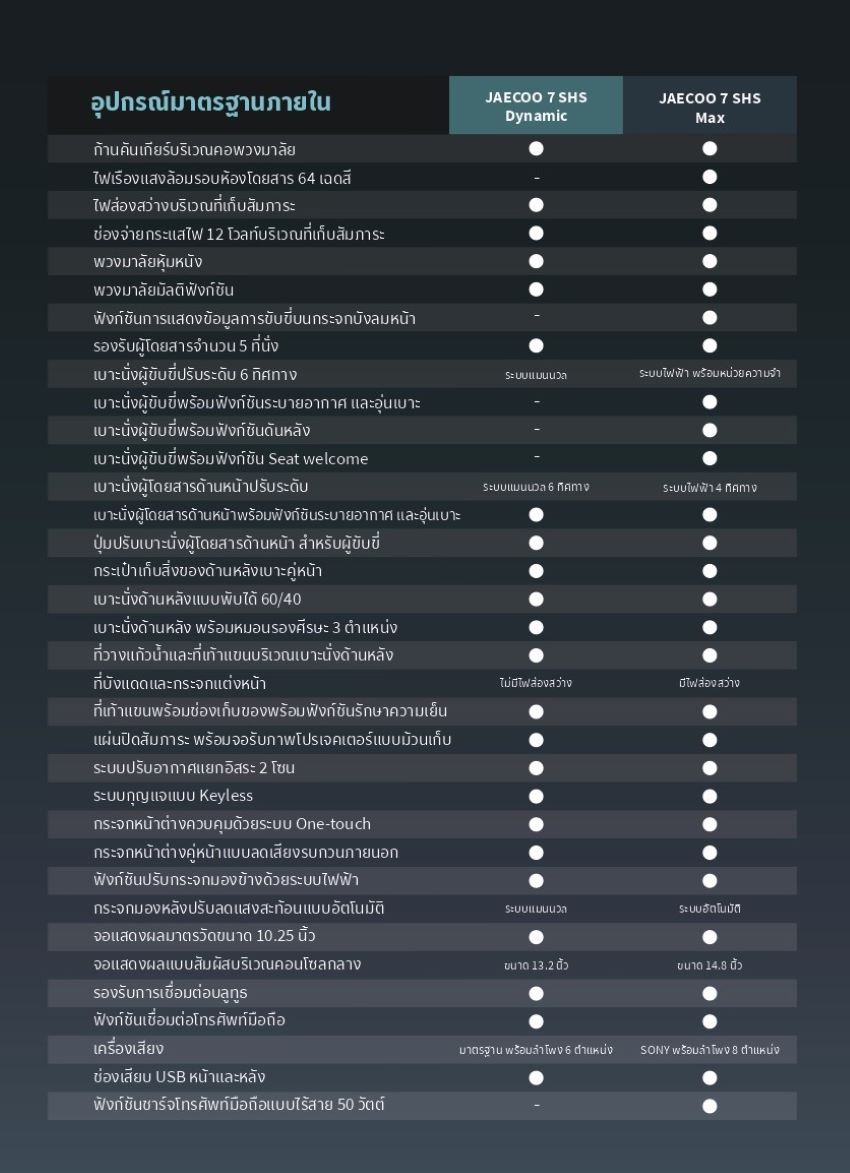Select the JAECOO 7 SHS Max column header

[x=709, y=107]
